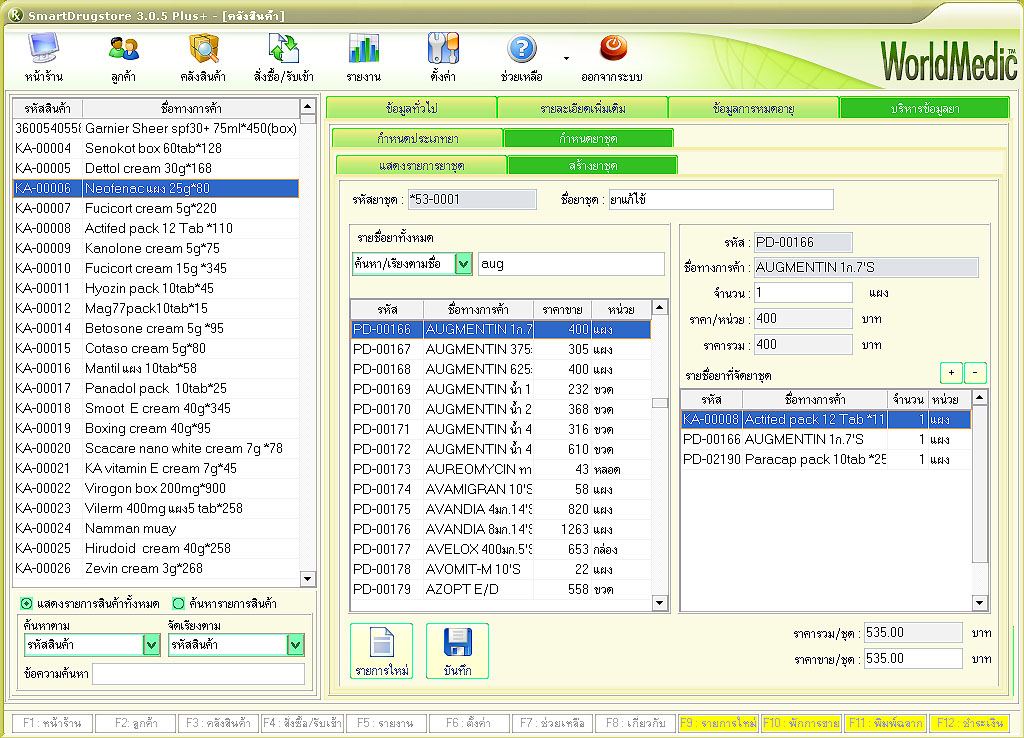This screenshot has width=1024, height=738.
Task: Switch to the กำหนดยาชุด tab
Action: pyautogui.click(x=588, y=138)
